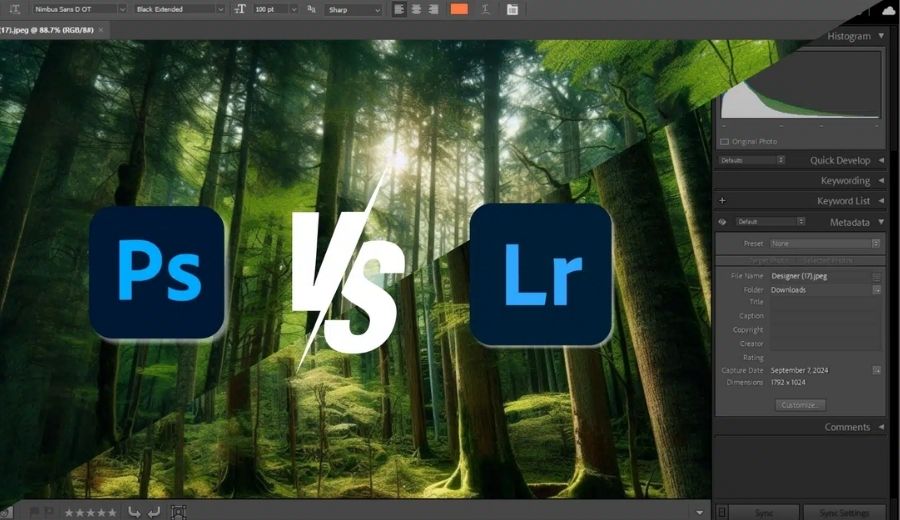Image resolution: width=900 pixels, height=520 pixels.
Task: Expand the Comments panel
Action: 881,426
